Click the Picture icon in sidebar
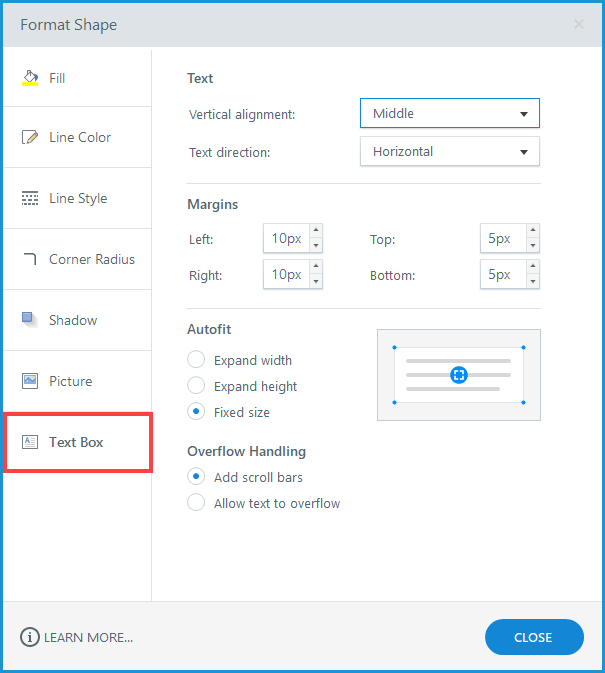 (30, 381)
